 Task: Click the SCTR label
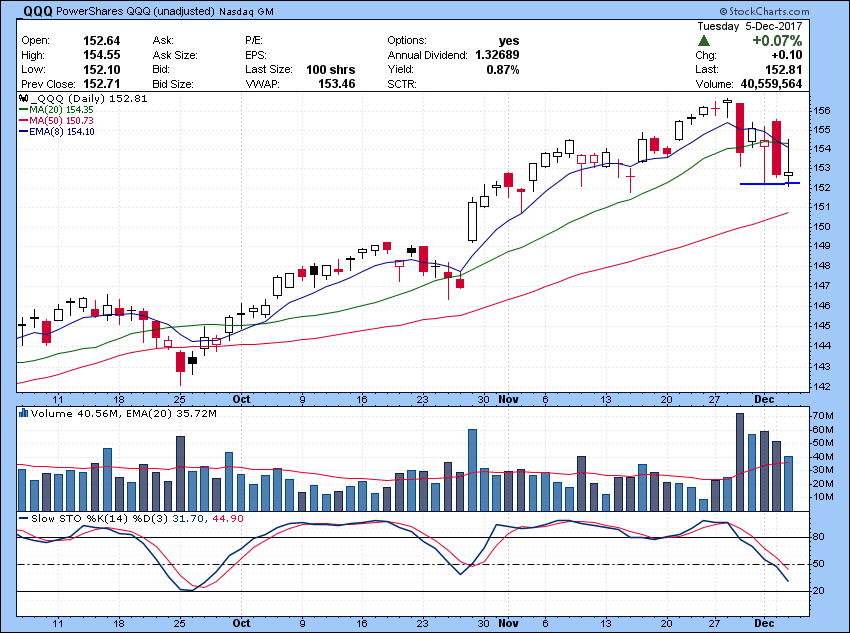click(402, 84)
